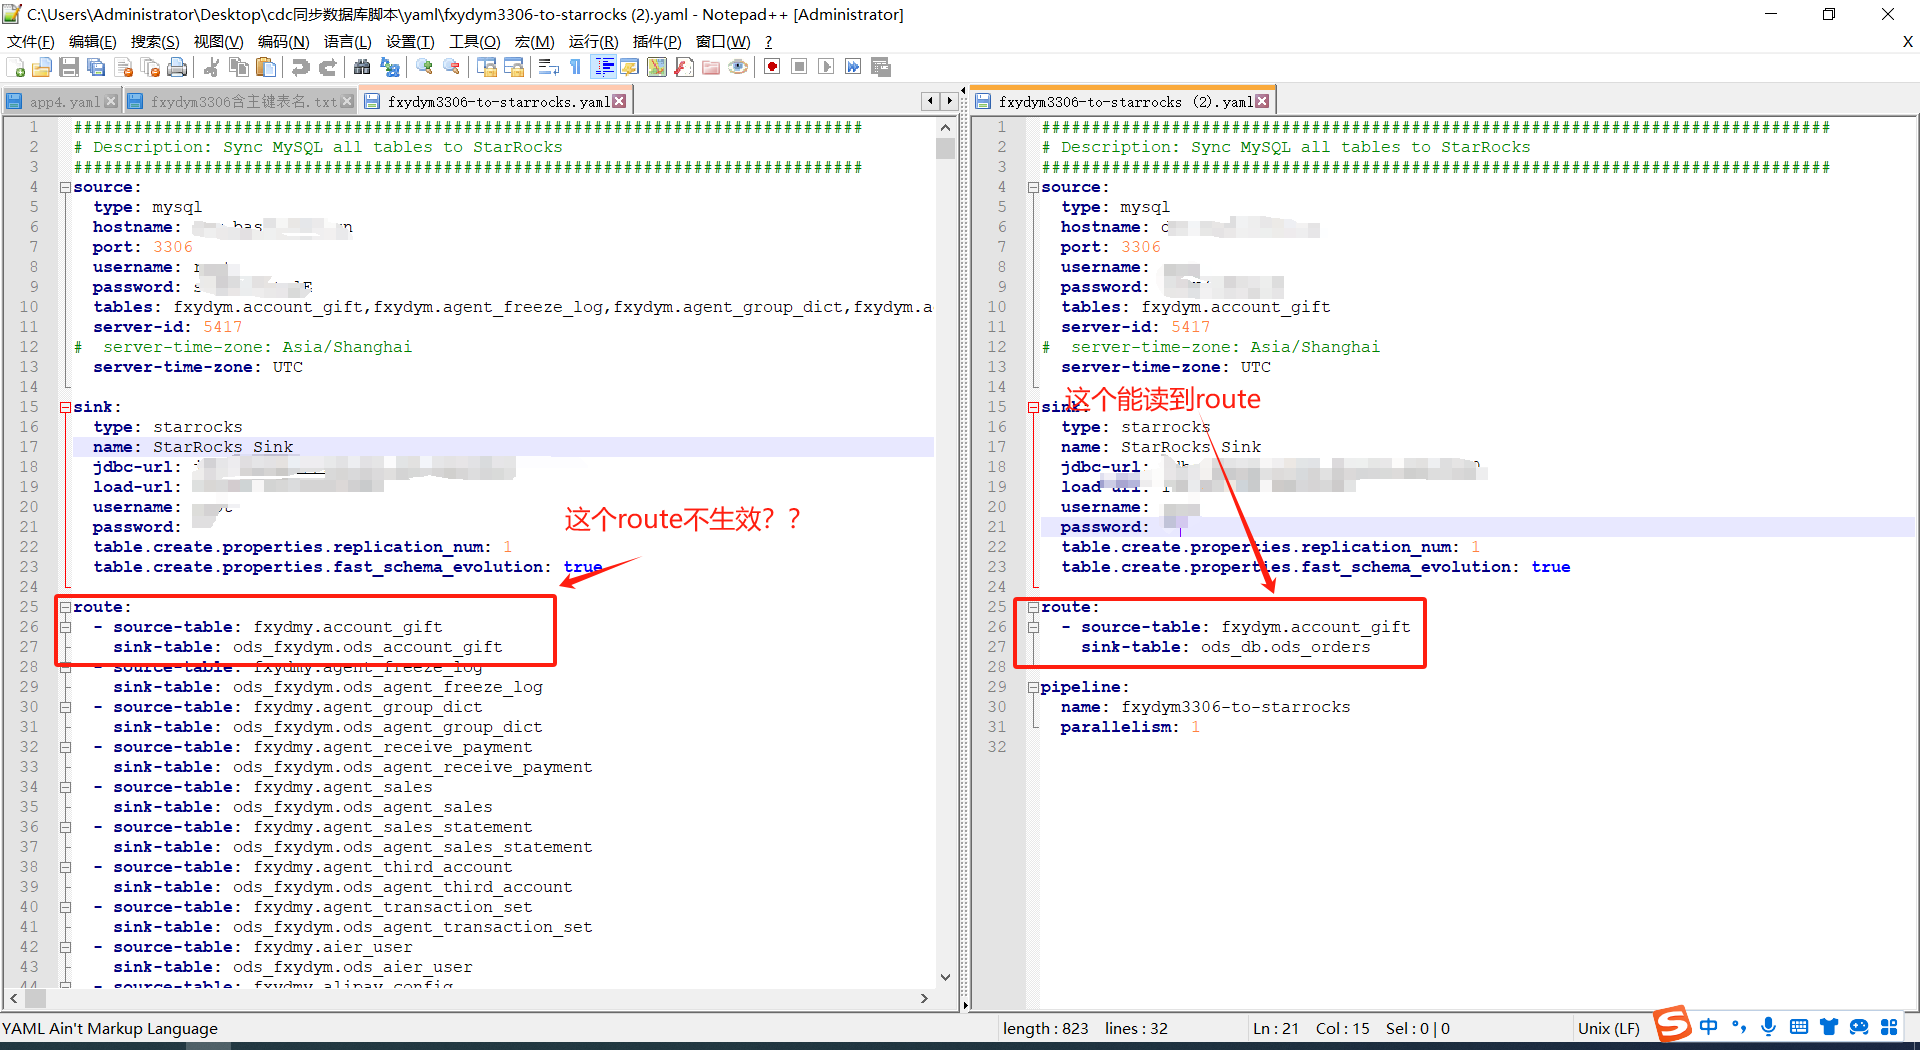Image resolution: width=1920 pixels, height=1050 pixels.
Task: Toggle synchronized horizontal scrolling
Action: [x=514, y=67]
